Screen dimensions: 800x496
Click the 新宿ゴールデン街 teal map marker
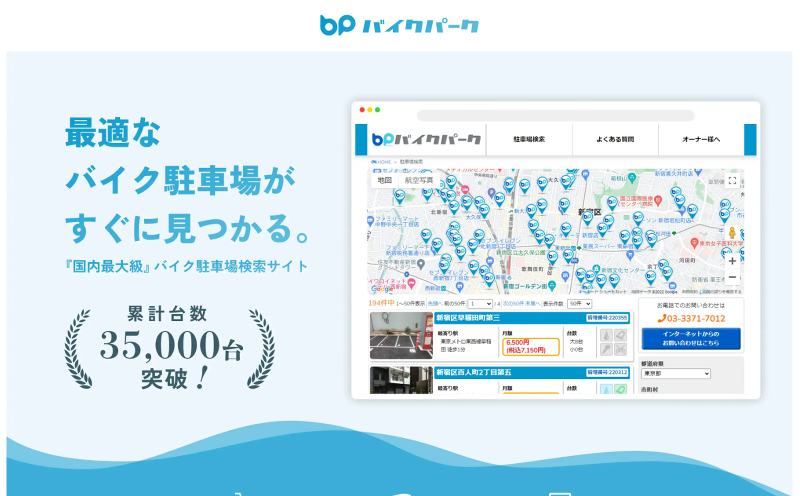552,286
